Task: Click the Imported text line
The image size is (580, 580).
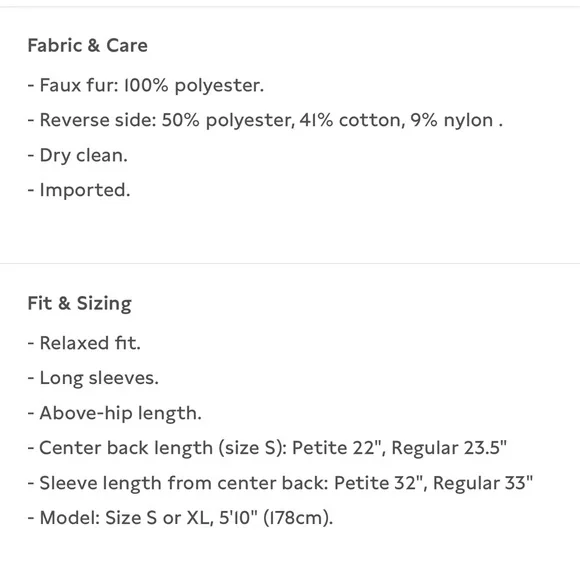Action: (x=79, y=190)
